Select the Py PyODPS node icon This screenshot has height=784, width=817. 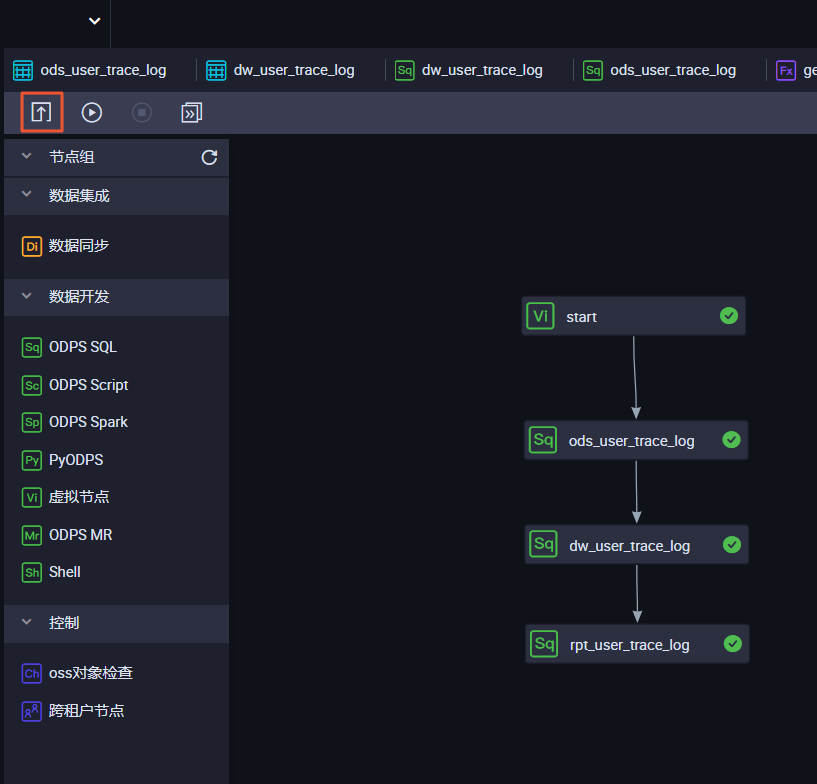pos(32,461)
